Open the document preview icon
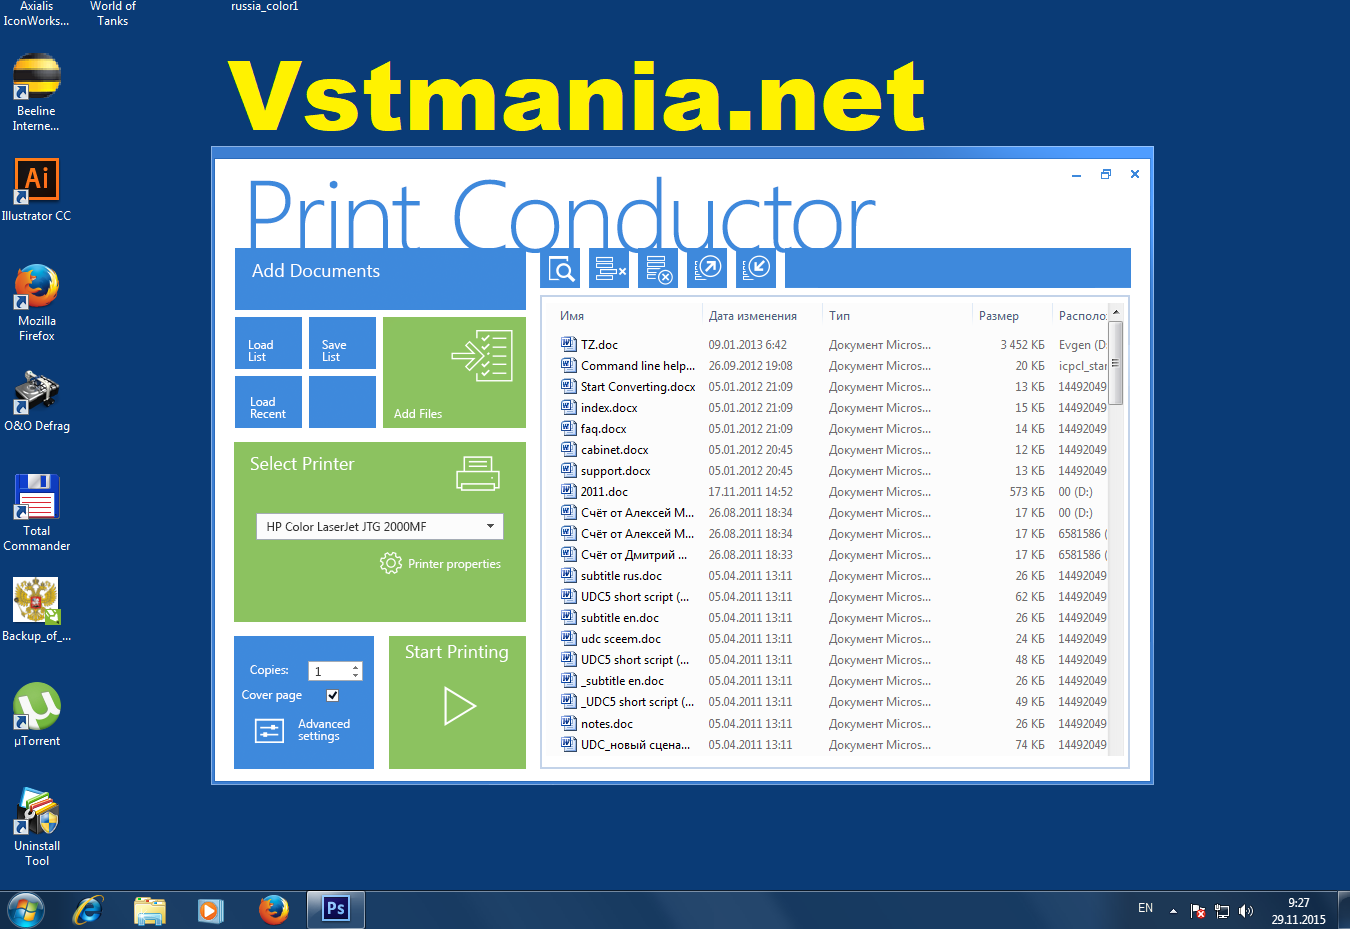 point(560,268)
